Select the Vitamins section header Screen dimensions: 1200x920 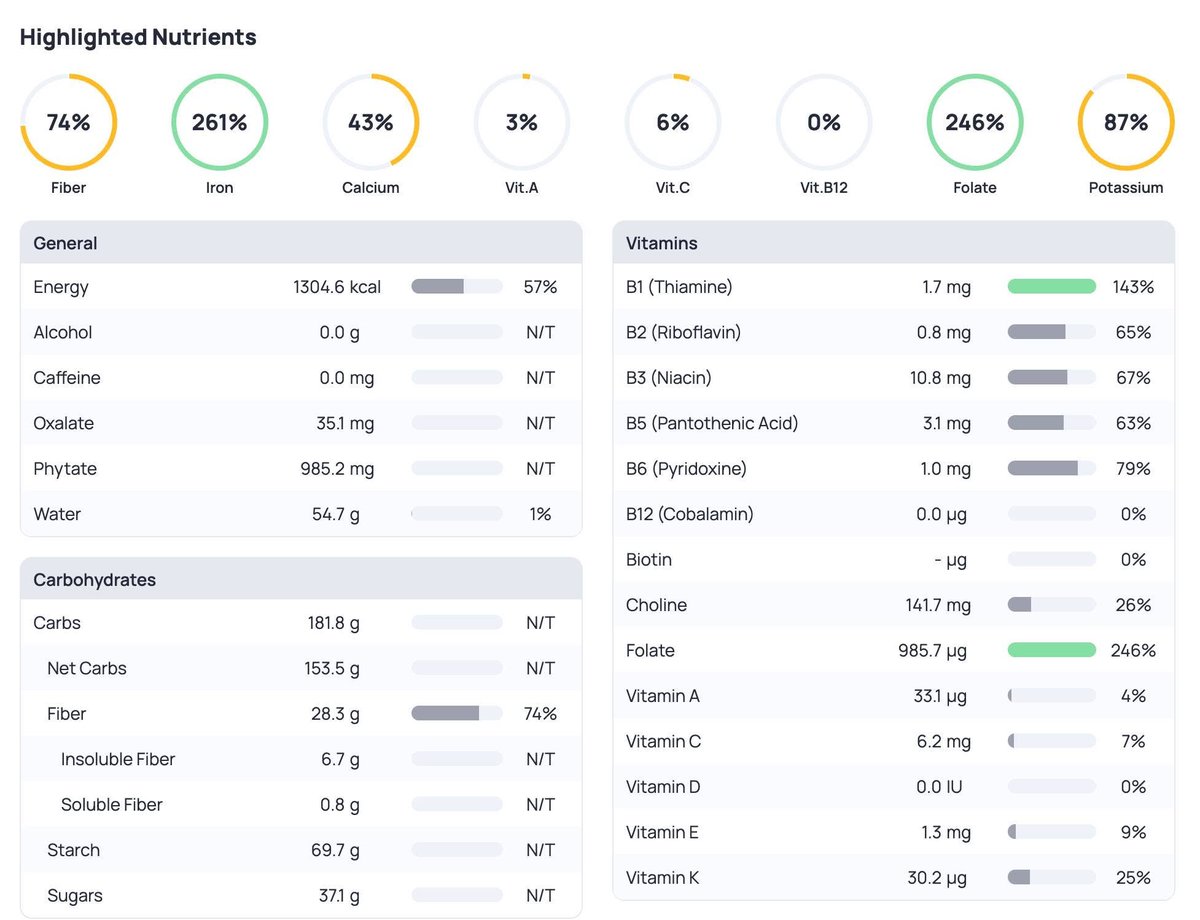click(894, 243)
